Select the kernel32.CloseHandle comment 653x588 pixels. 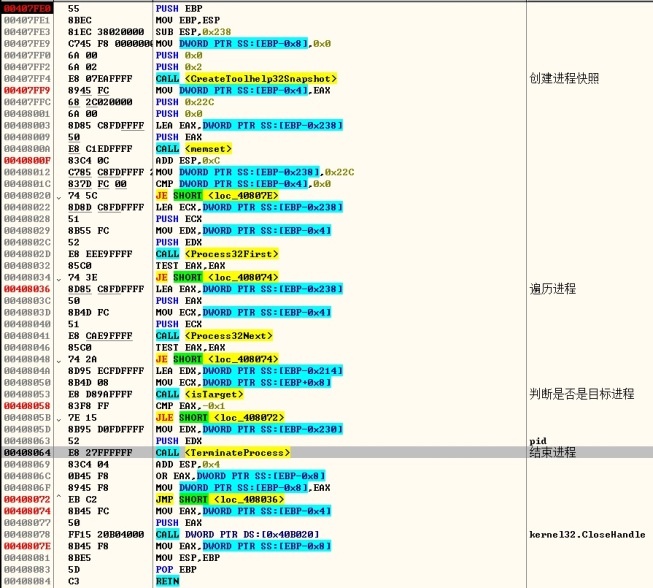(x=587, y=534)
